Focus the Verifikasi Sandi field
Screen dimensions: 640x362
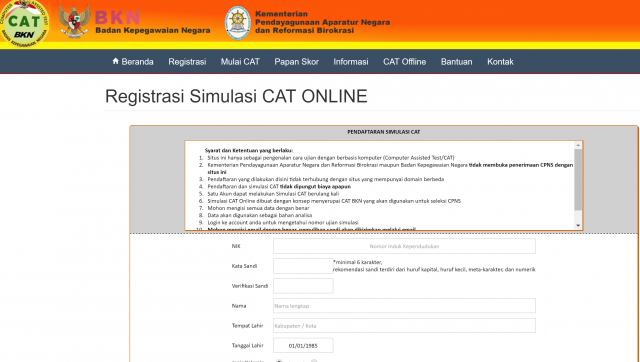[303, 286]
